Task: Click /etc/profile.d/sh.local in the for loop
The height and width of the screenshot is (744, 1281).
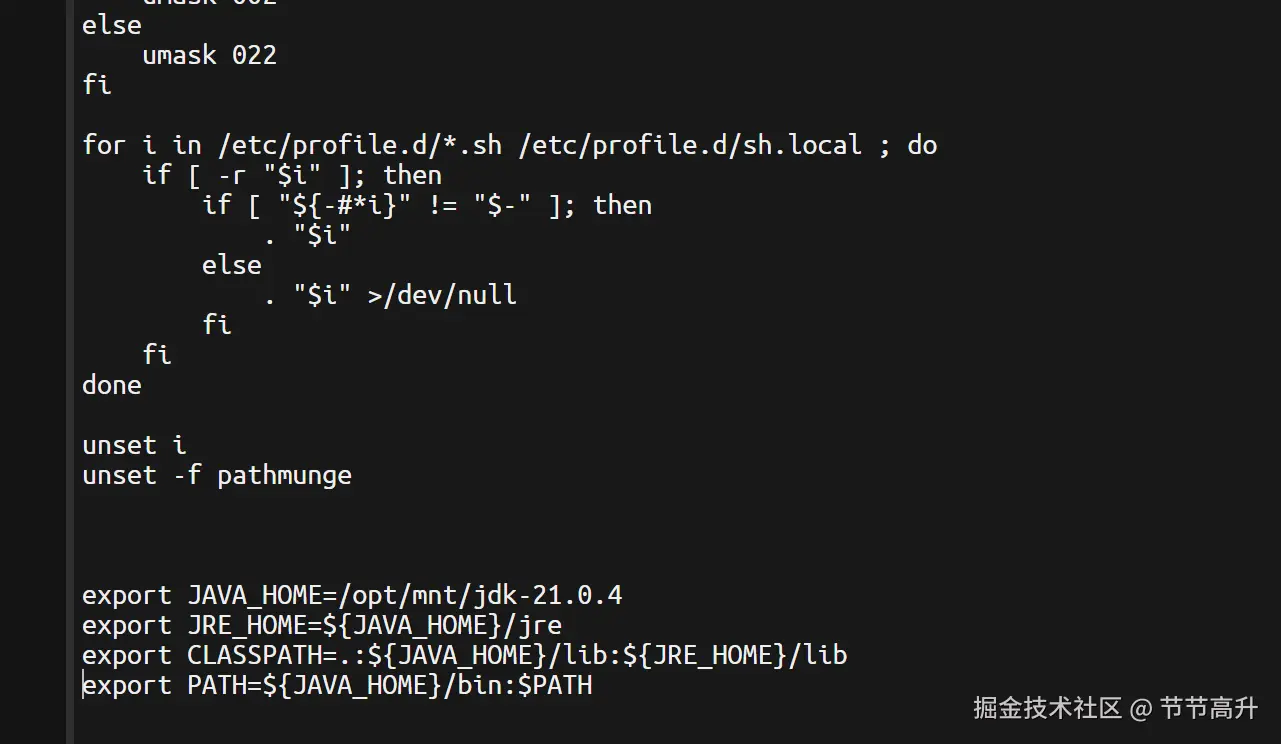Action: coord(690,145)
